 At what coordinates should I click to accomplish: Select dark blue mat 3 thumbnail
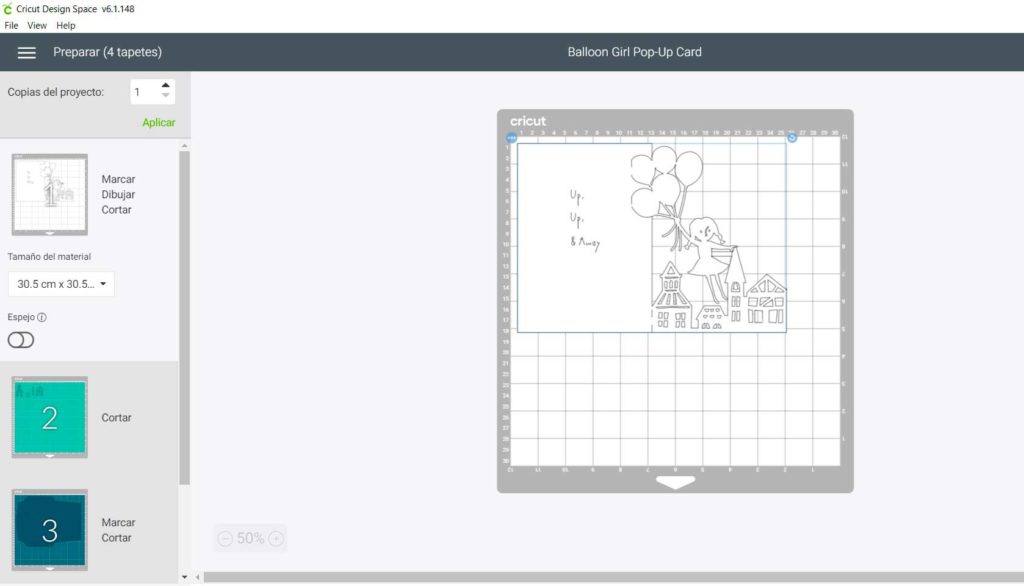(50, 530)
